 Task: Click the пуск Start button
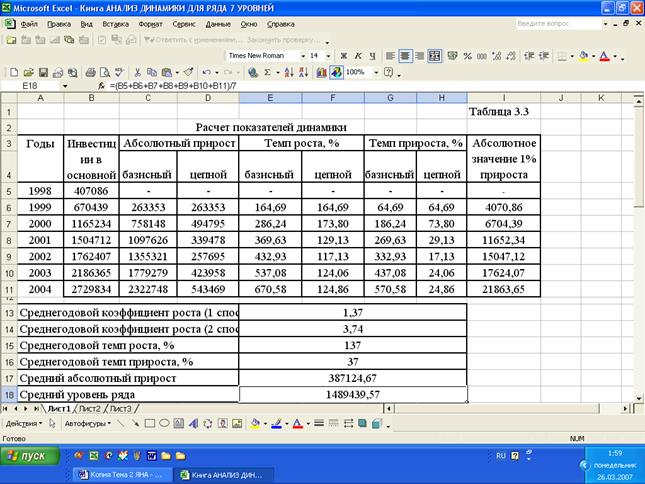click(x=30, y=456)
